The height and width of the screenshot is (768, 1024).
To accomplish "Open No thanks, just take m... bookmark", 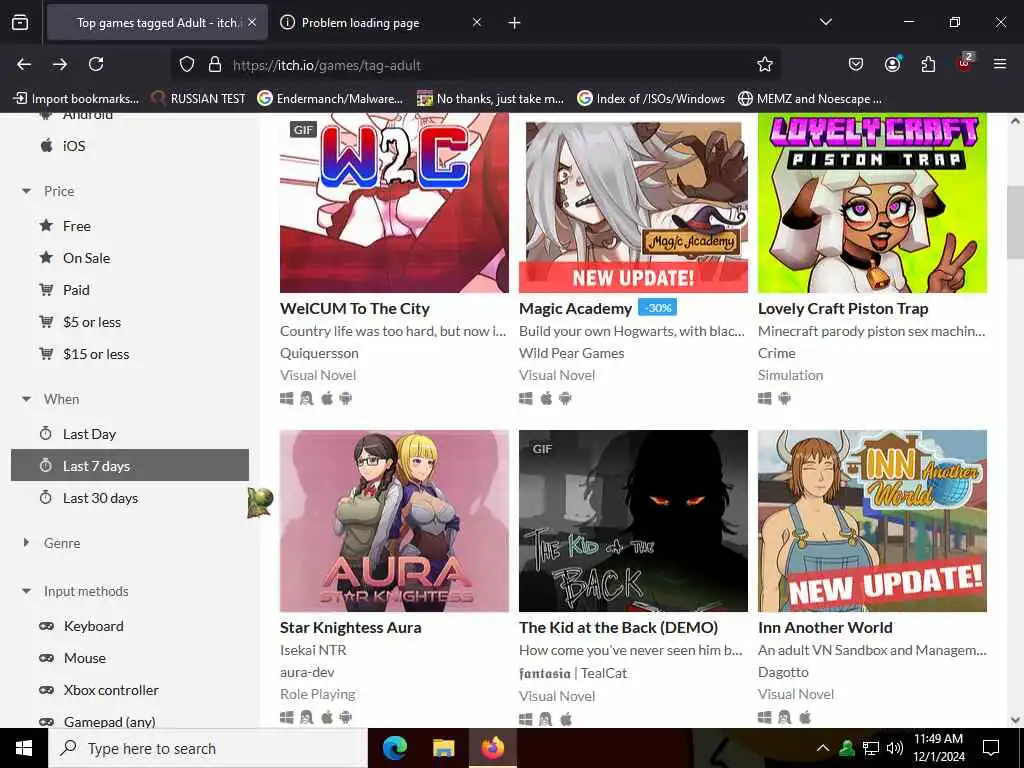I will (490, 99).
